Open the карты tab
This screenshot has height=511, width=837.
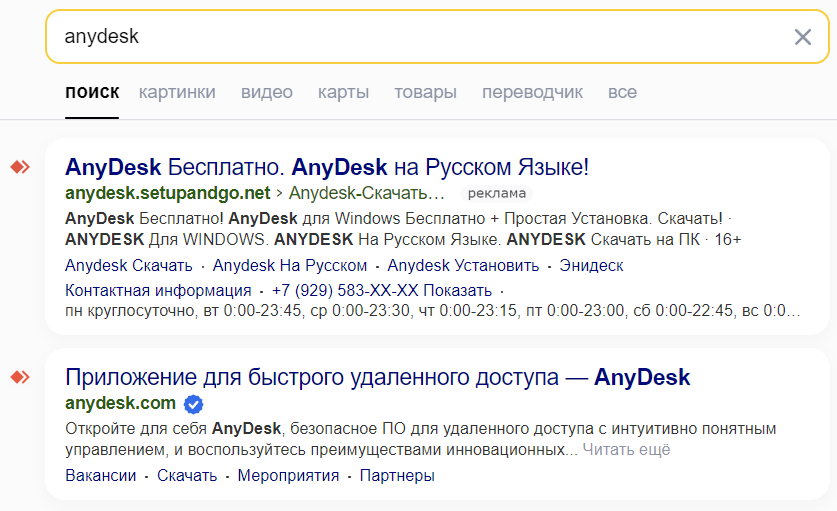pyautogui.click(x=343, y=92)
